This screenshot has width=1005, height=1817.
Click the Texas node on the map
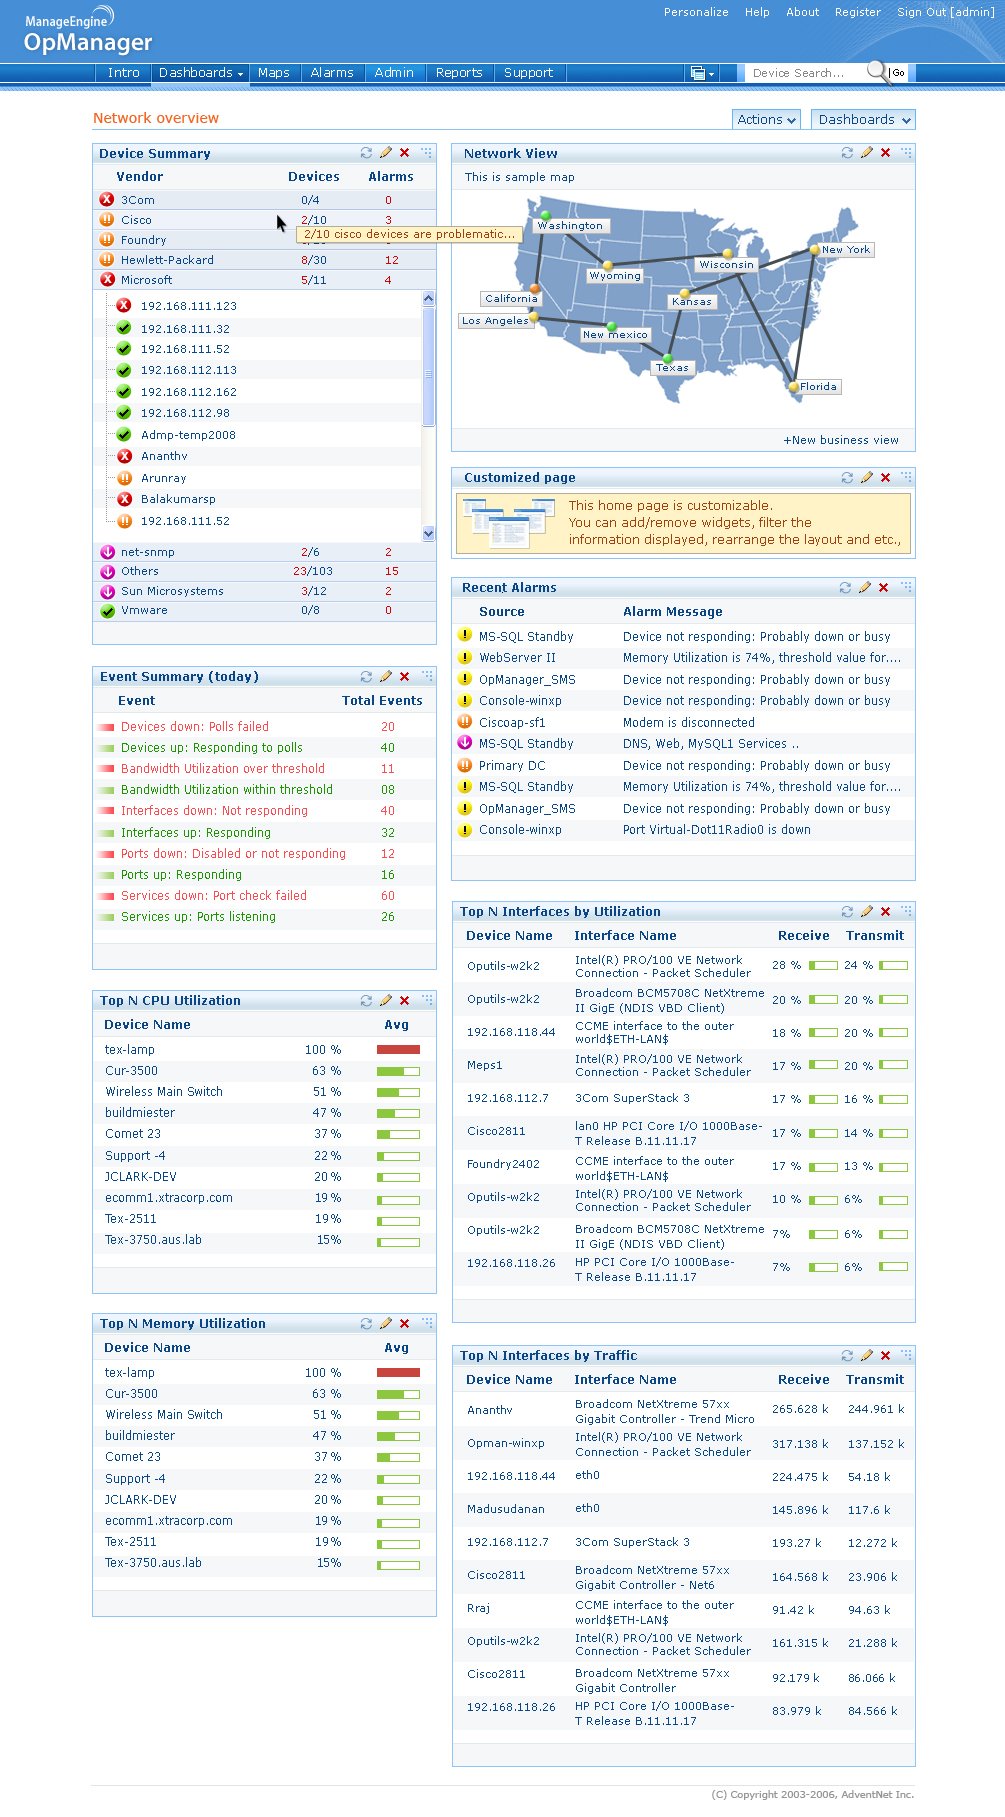[x=667, y=358]
